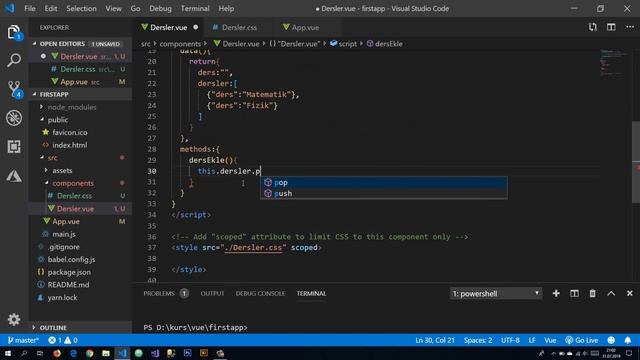Choose the pop autocomplete suggestion
Viewport: 640px width, 360px height.
click(x=384, y=182)
